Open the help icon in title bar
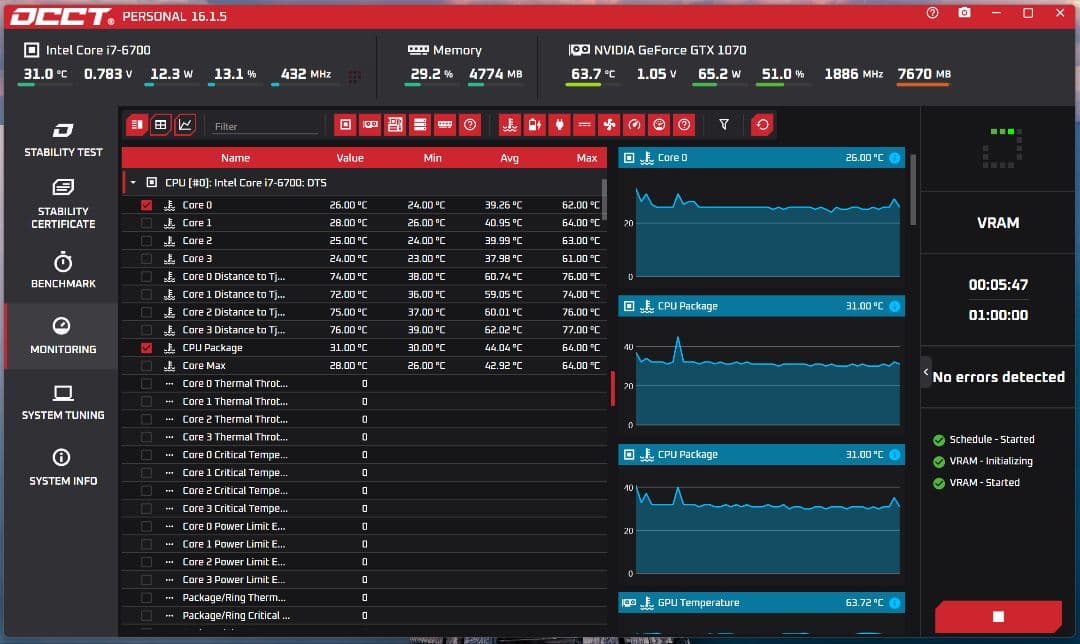Image resolution: width=1080 pixels, height=644 pixels. (x=933, y=13)
